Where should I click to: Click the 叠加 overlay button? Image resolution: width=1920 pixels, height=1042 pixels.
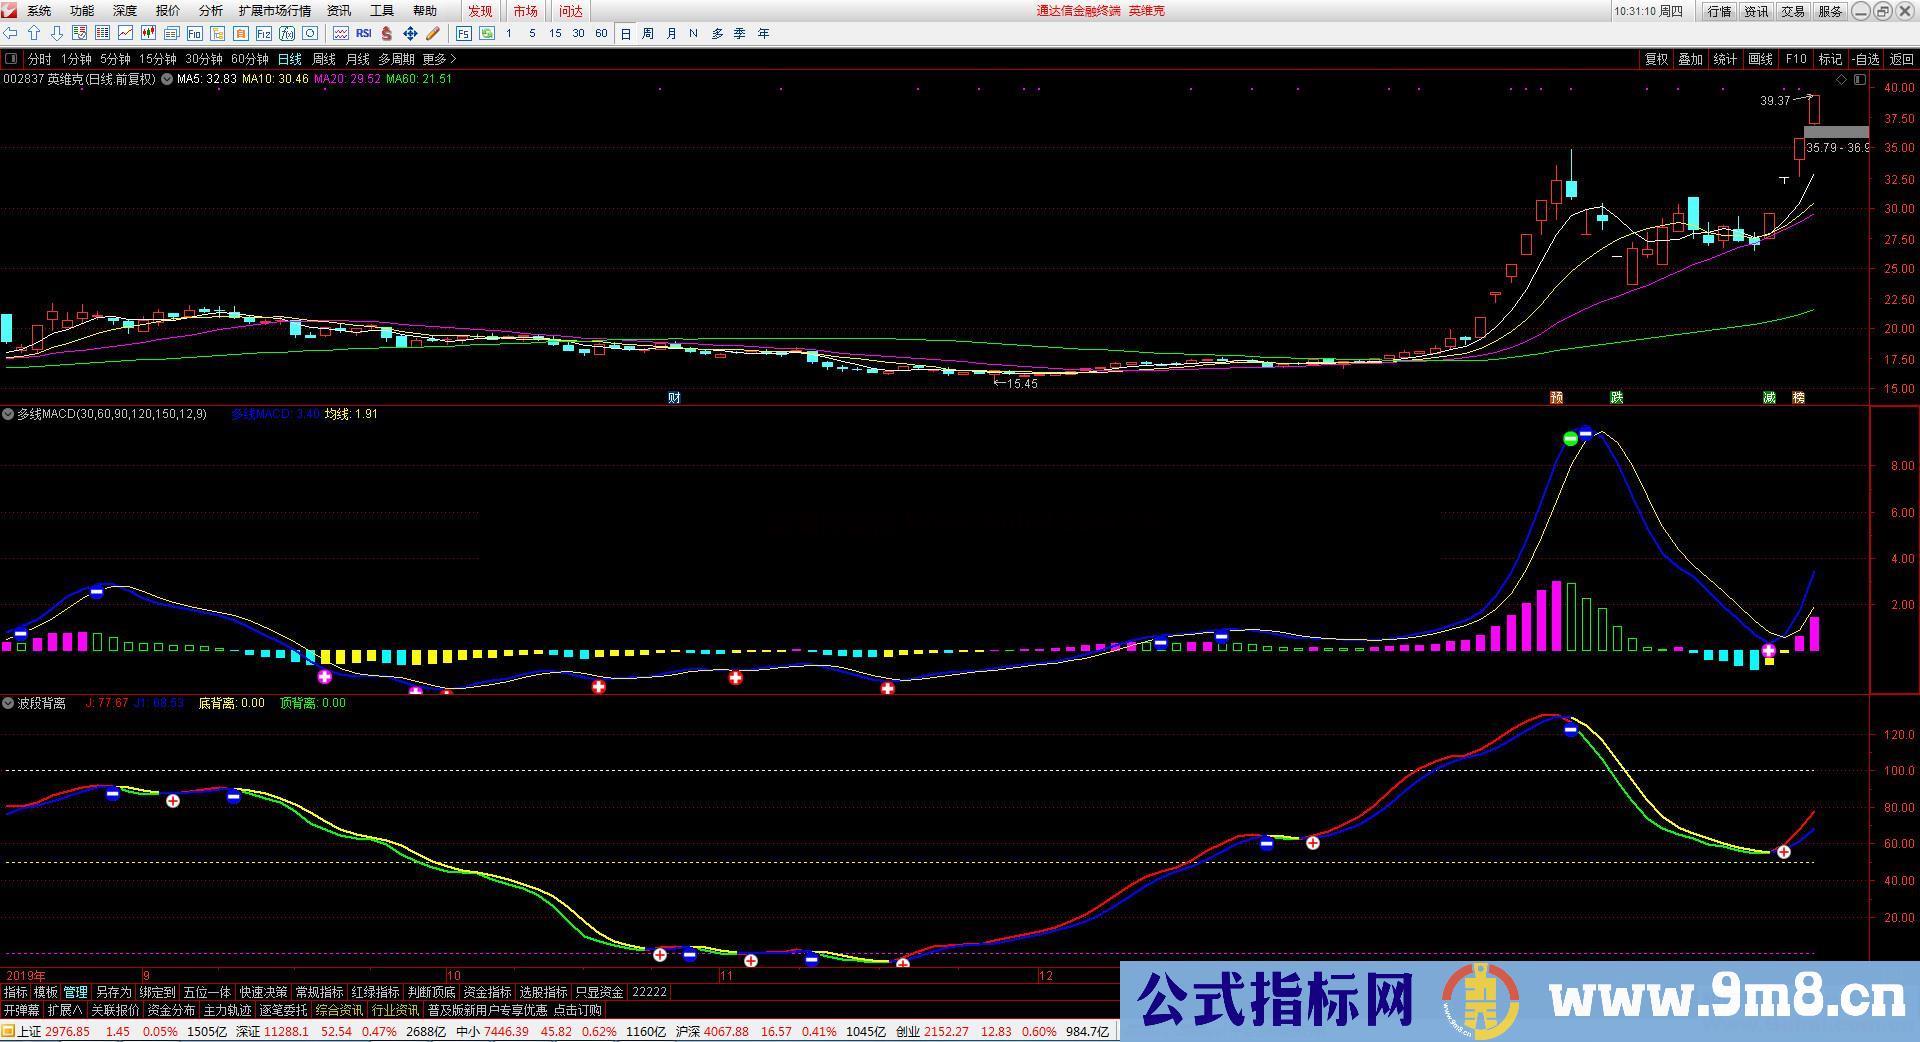click(x=1690, y=59)
